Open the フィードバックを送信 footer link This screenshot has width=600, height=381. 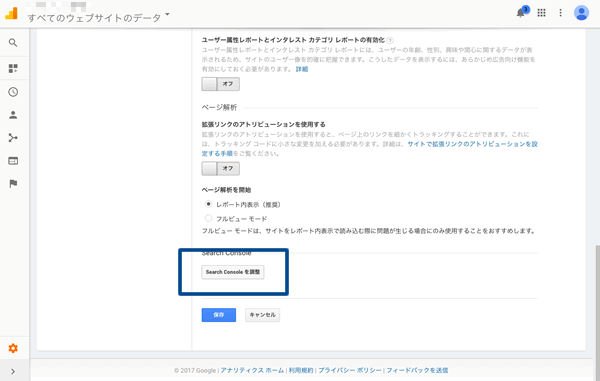tap(417, 370)
